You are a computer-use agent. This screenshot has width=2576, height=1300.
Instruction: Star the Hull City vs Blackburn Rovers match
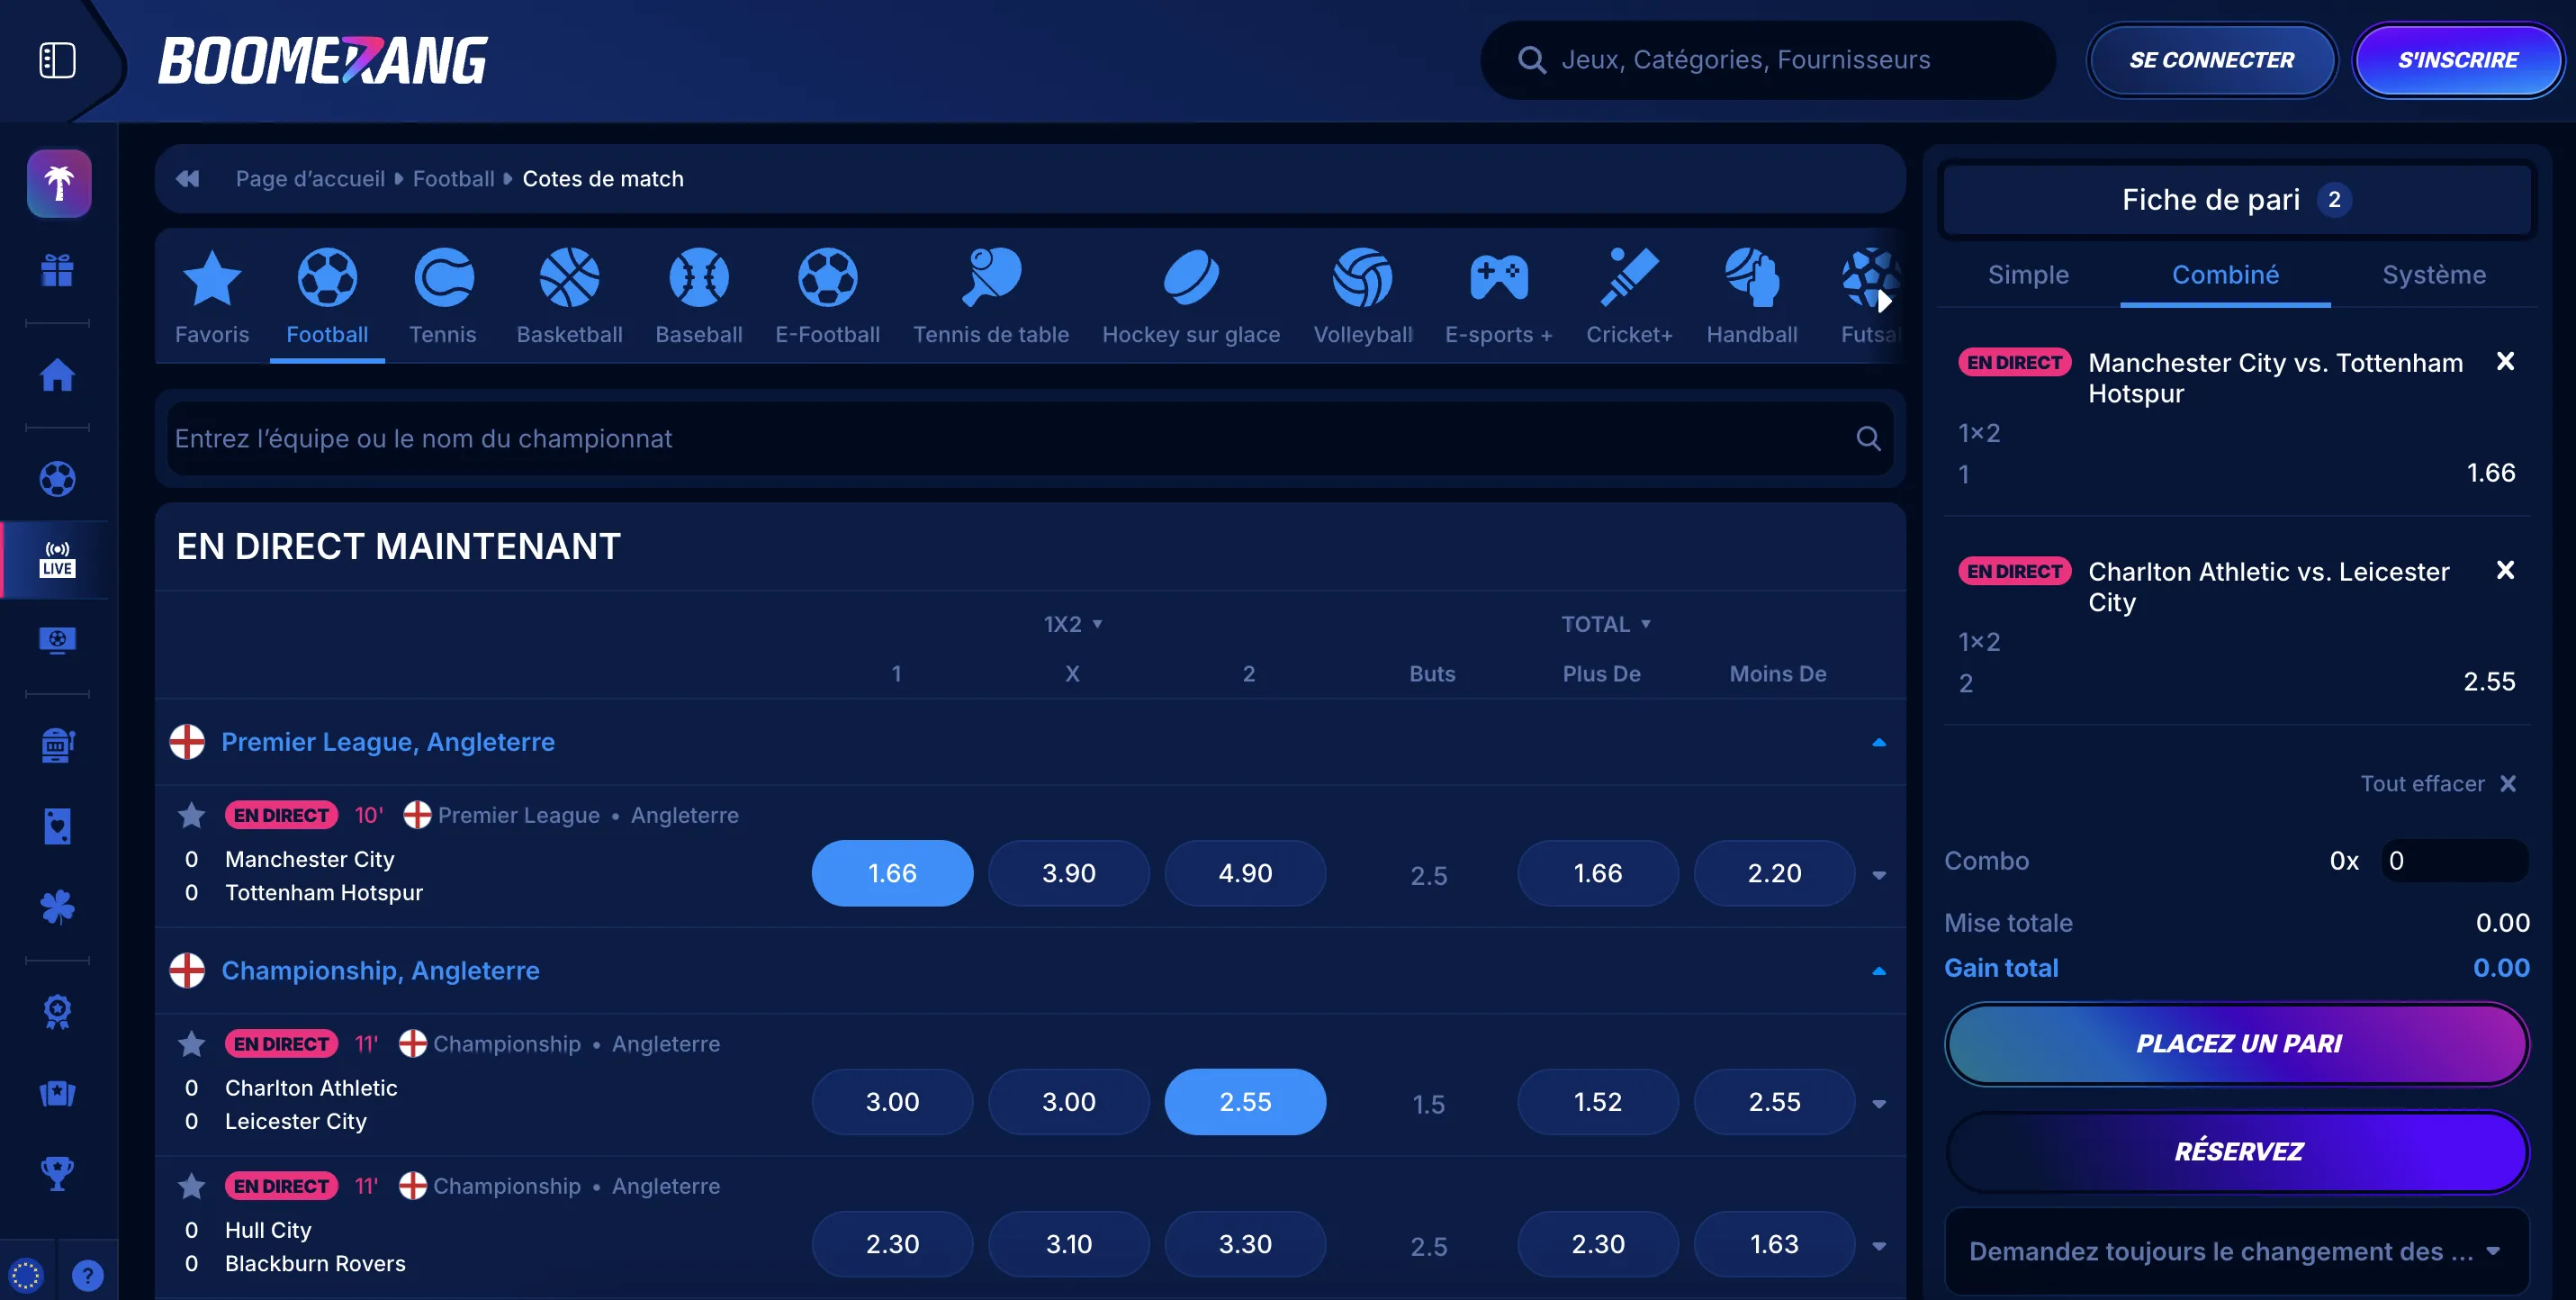click(191, 1186)
